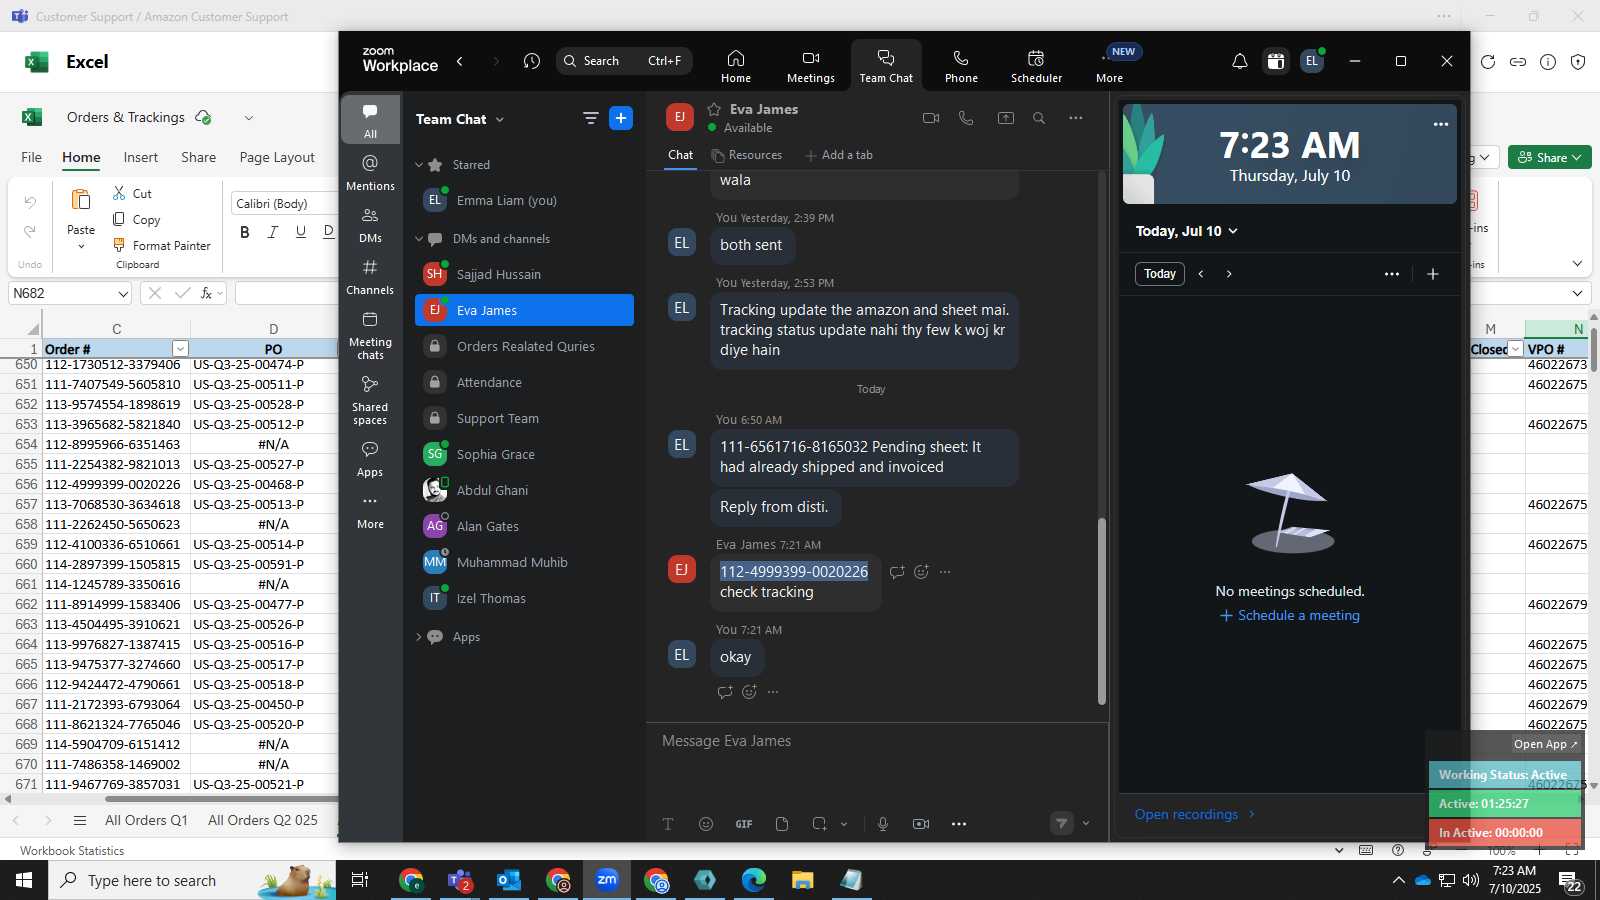Open Excel Name Box dropdown N682

123,293
